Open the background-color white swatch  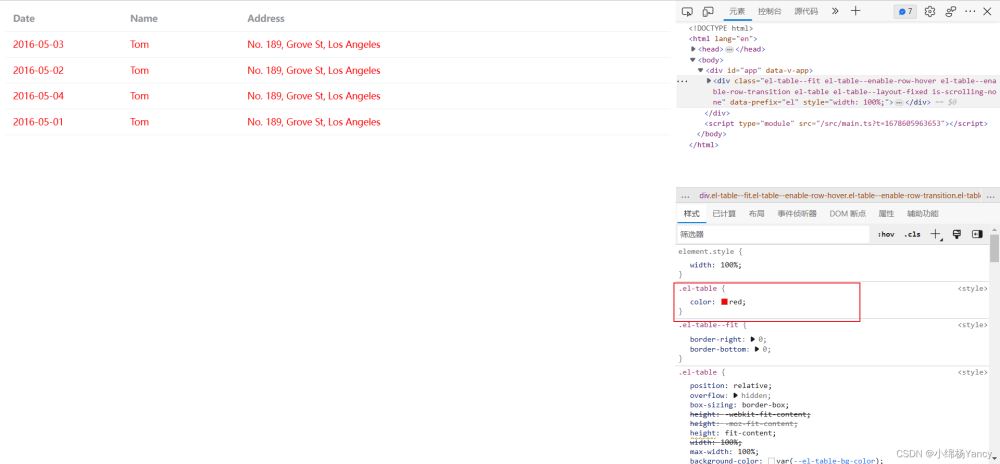coord(771,461)
